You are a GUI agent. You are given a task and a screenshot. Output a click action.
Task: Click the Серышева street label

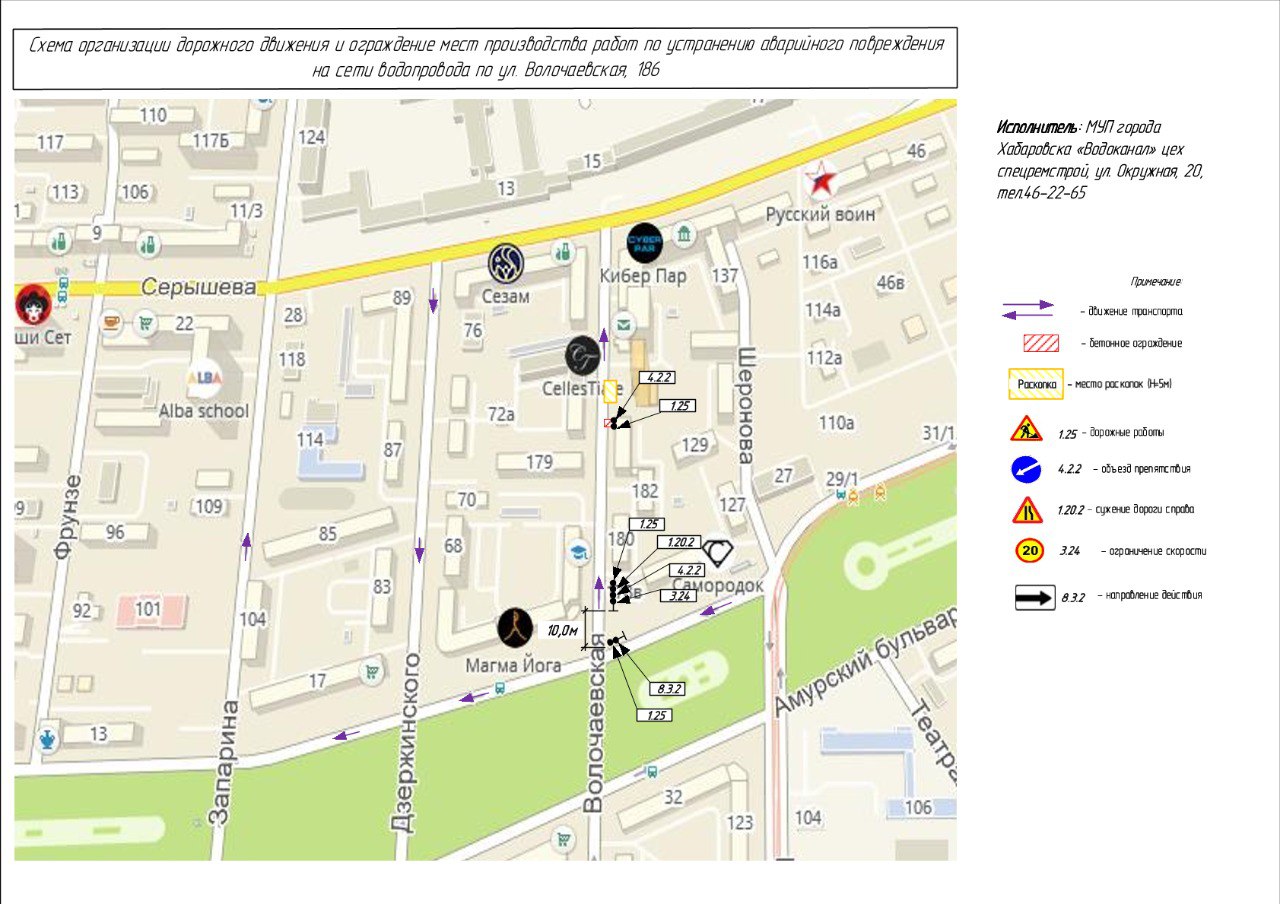pyautogui.click(x=198, y=287)
